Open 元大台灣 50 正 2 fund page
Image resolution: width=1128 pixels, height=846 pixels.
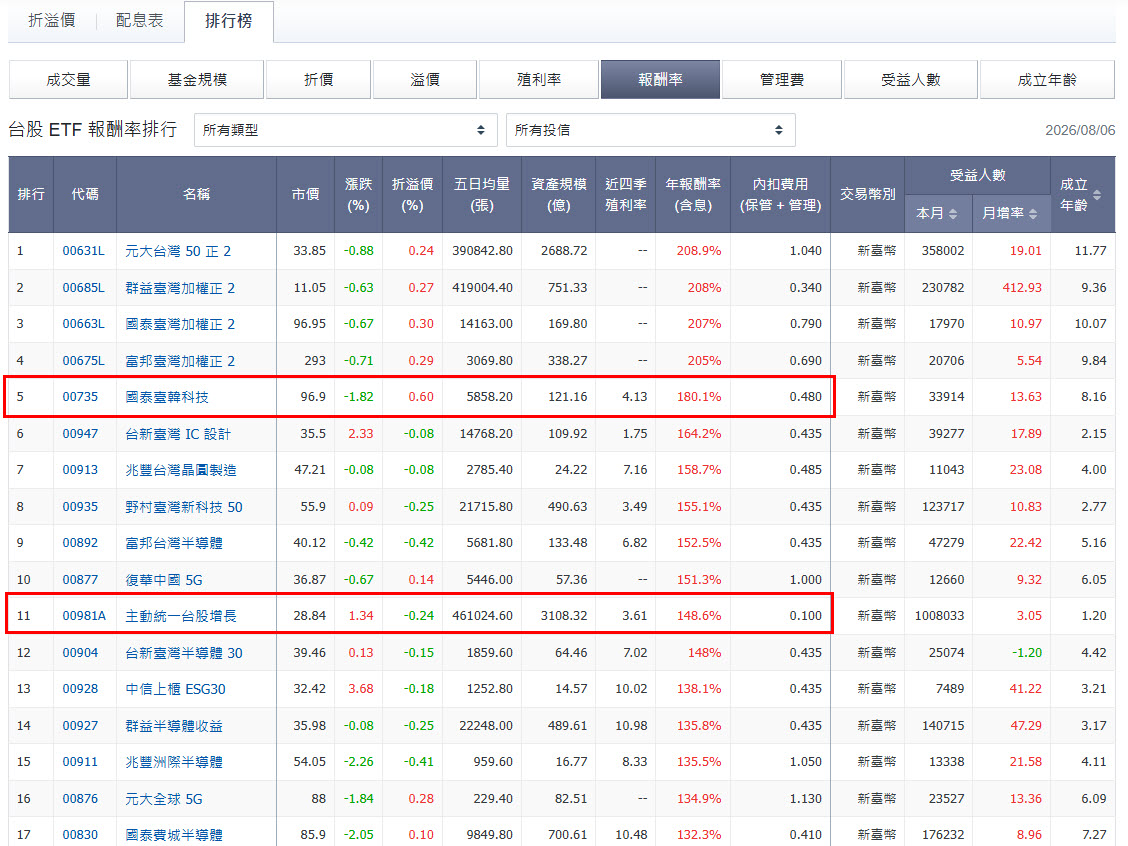pyautogui.click(x=178, y=251)
